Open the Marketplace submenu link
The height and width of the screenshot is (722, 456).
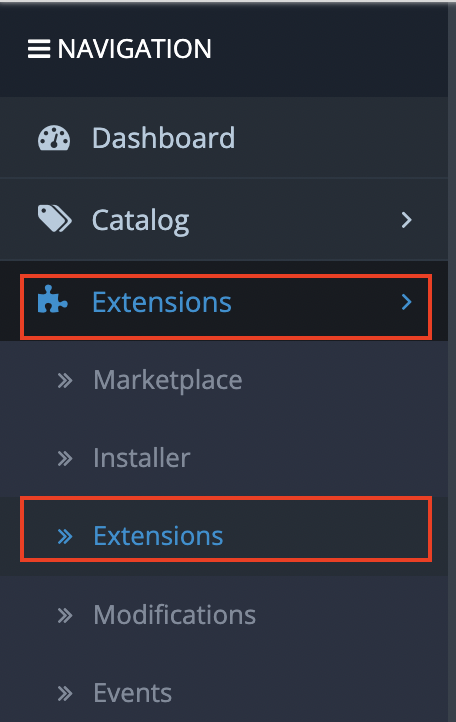point(224,380)
